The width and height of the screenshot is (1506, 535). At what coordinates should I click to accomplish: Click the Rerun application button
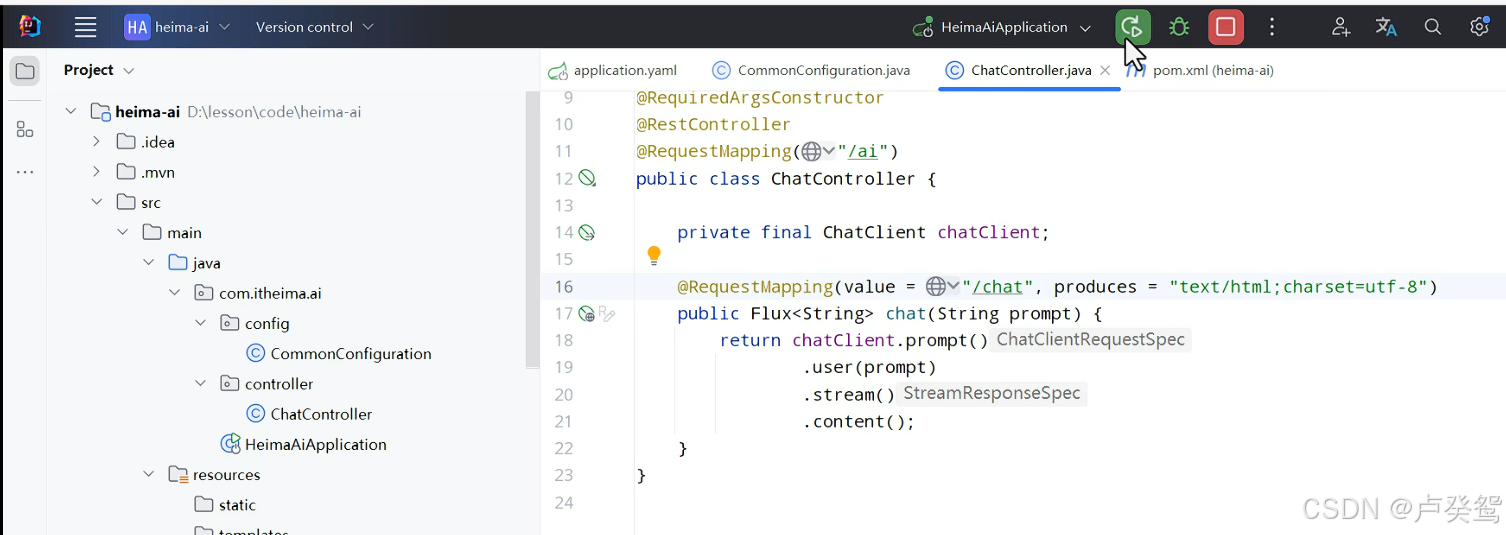[x=1132, y=27]
